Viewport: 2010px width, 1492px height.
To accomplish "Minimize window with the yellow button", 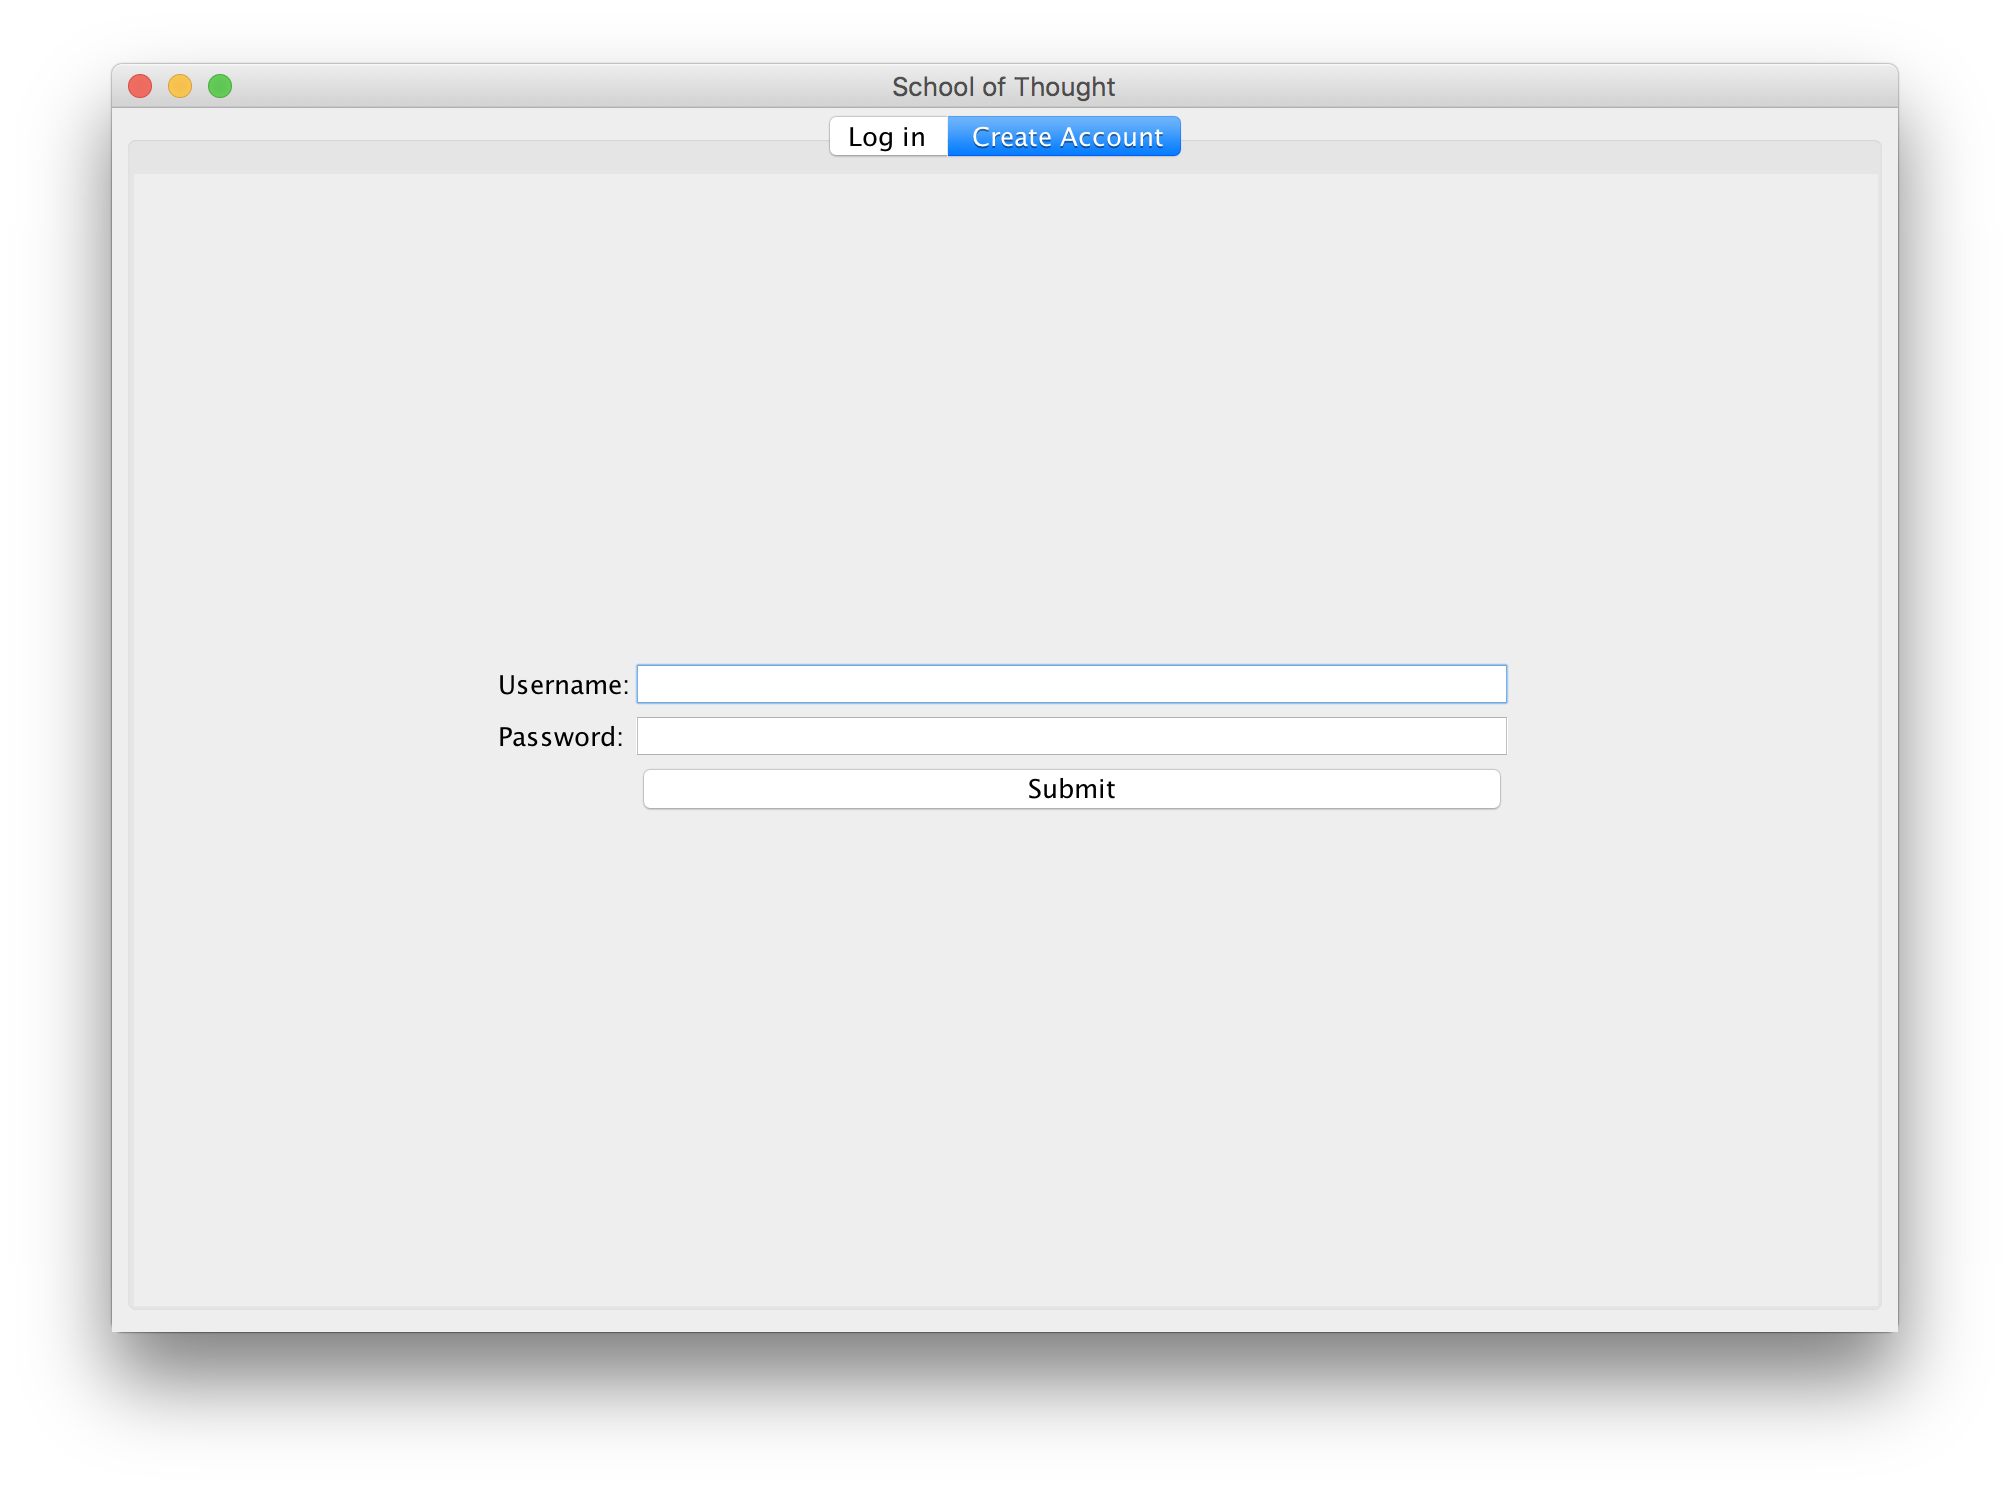I will pyautogui.click(x=180, y=87).
